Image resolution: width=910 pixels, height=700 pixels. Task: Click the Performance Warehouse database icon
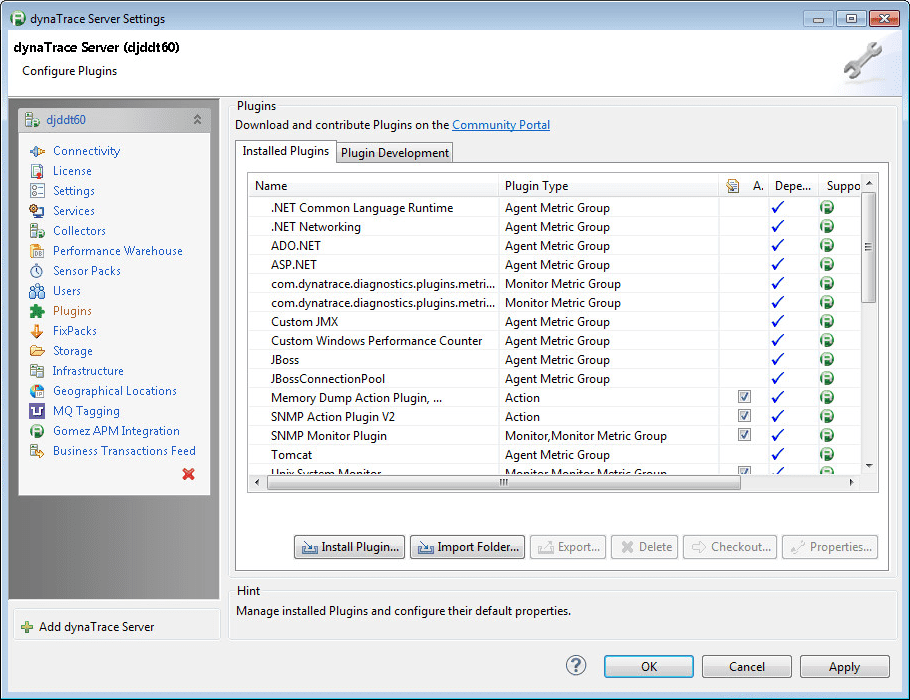(37, 251)
